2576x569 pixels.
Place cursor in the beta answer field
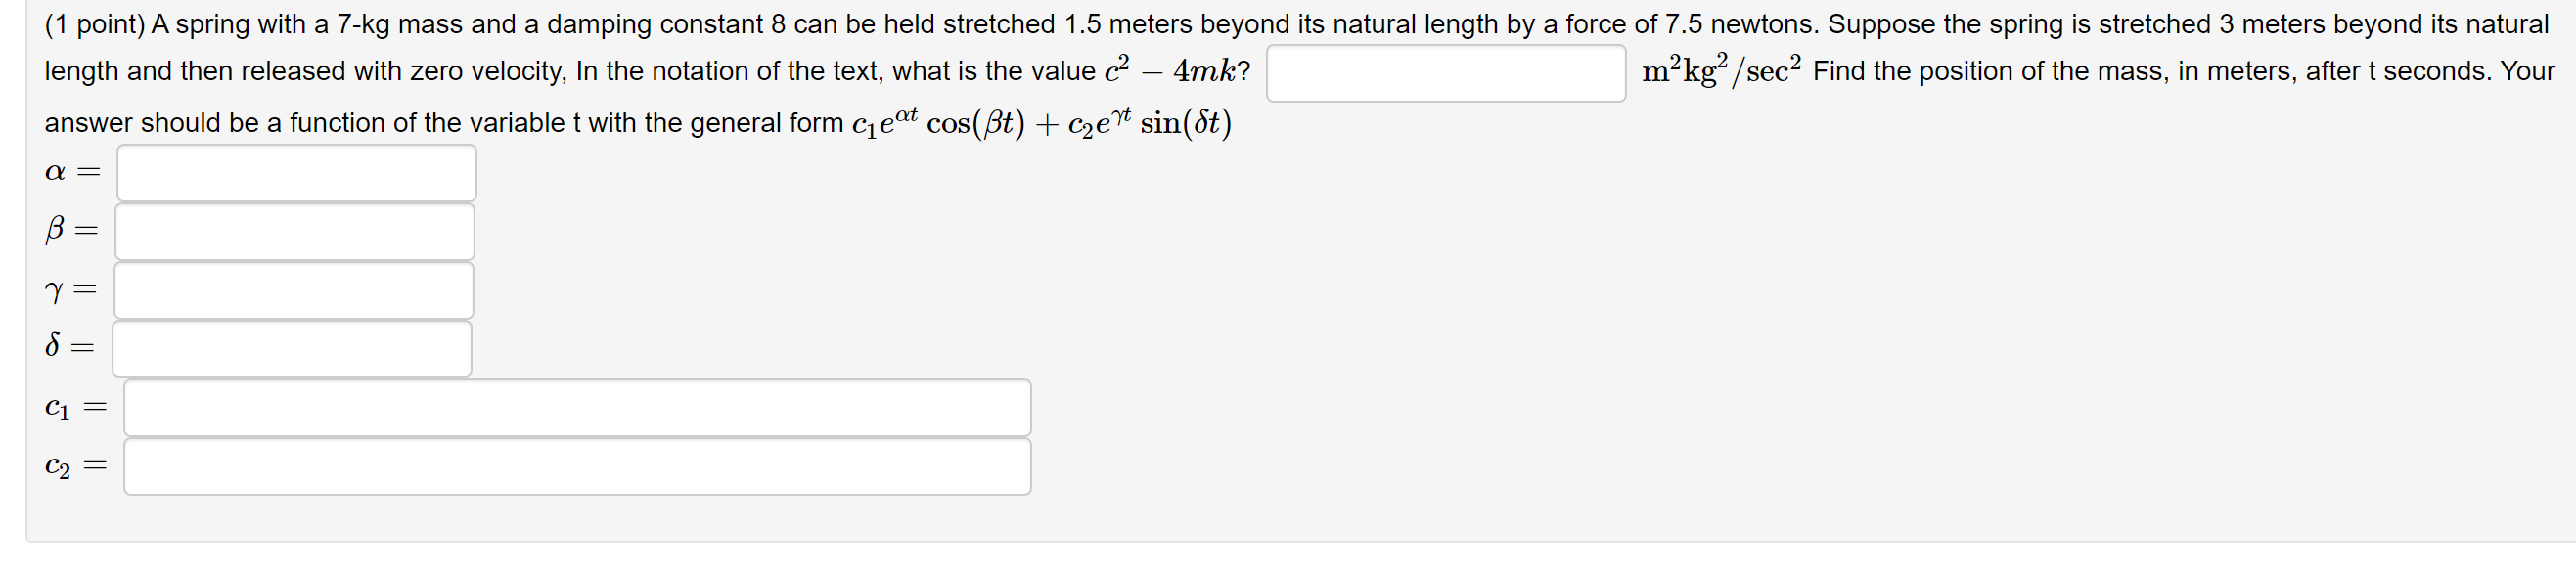(x=295, y=232)
